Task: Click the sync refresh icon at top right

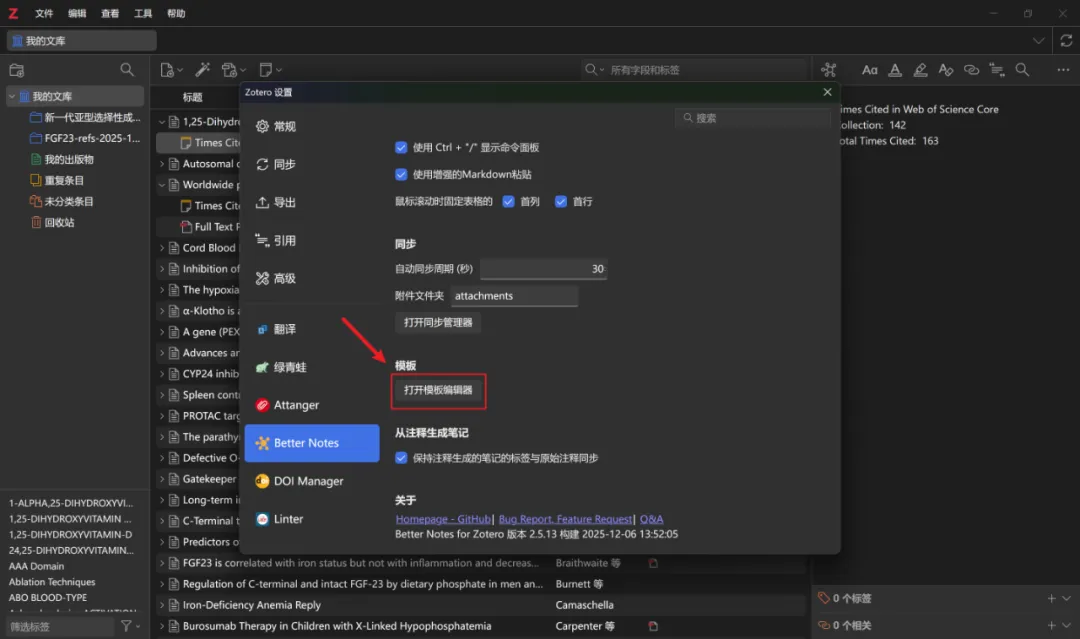Action: [x=1066, y=41]
